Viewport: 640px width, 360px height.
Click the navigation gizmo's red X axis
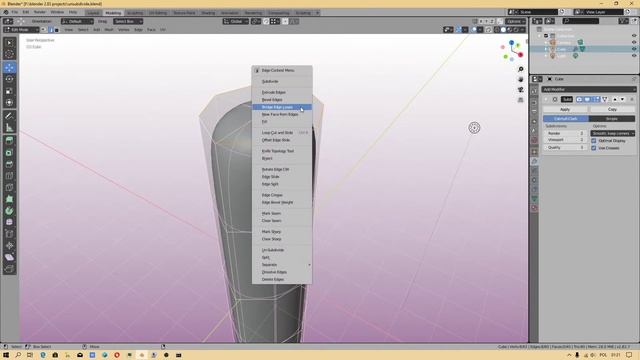pos(521,55)
